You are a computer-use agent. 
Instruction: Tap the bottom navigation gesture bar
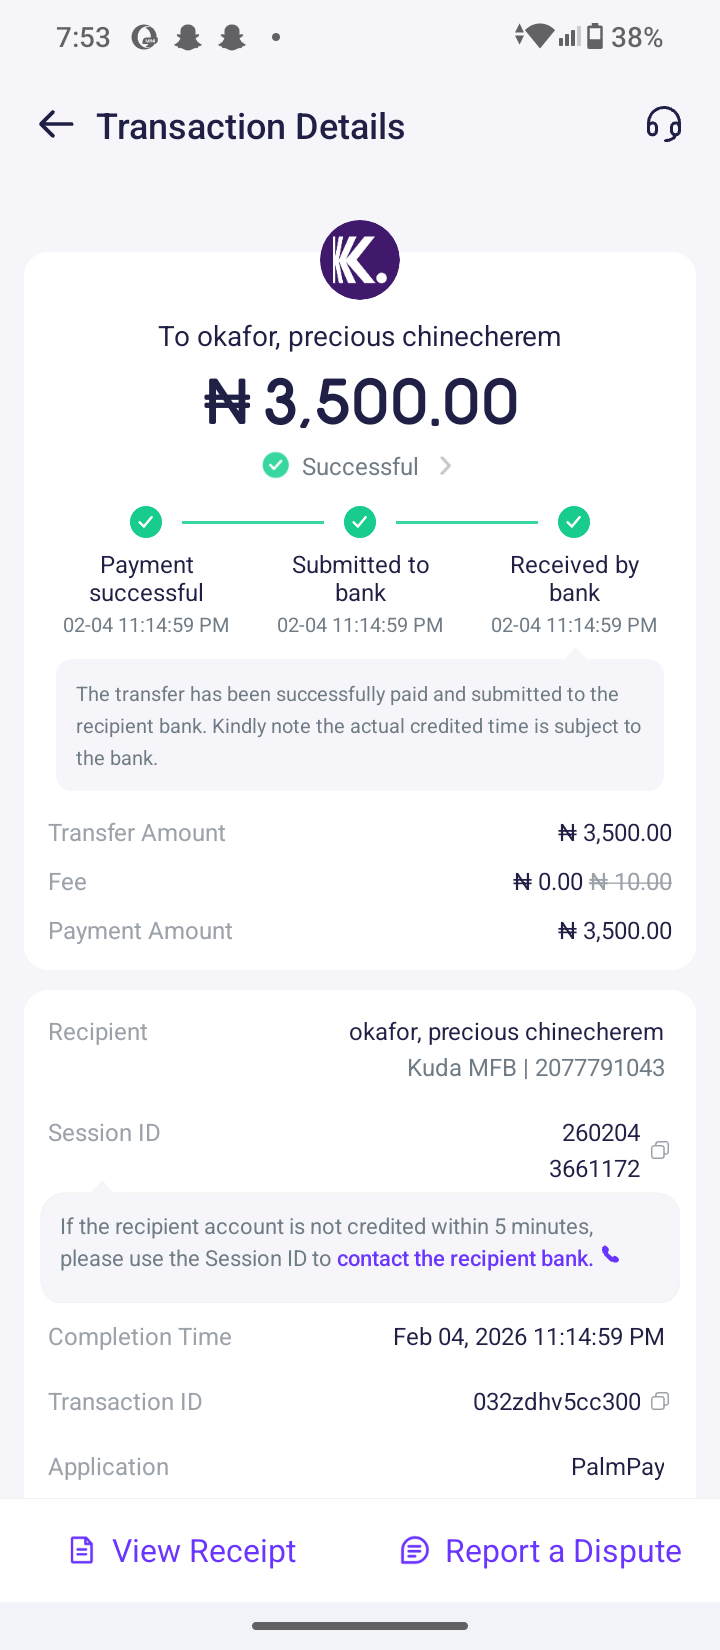[x=360, y=1626]
